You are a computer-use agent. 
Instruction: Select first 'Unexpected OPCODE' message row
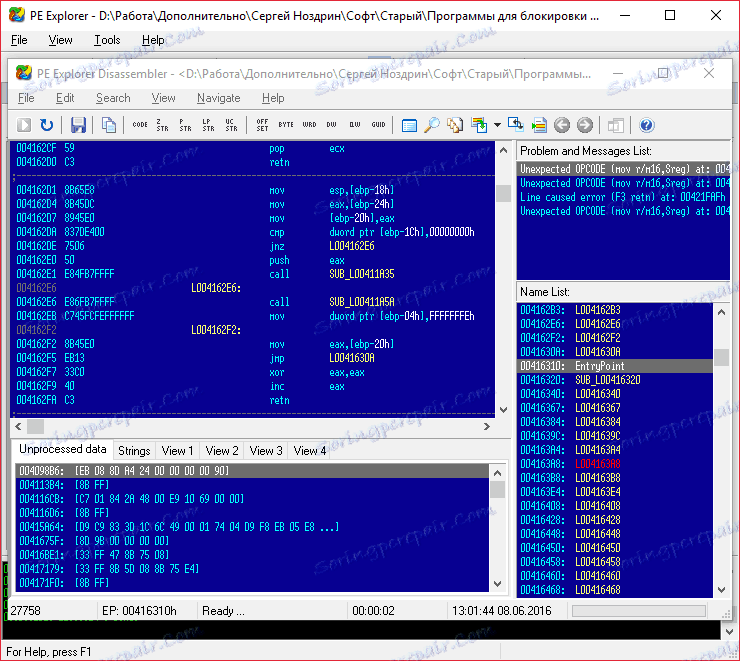click(x=623, y=169)
